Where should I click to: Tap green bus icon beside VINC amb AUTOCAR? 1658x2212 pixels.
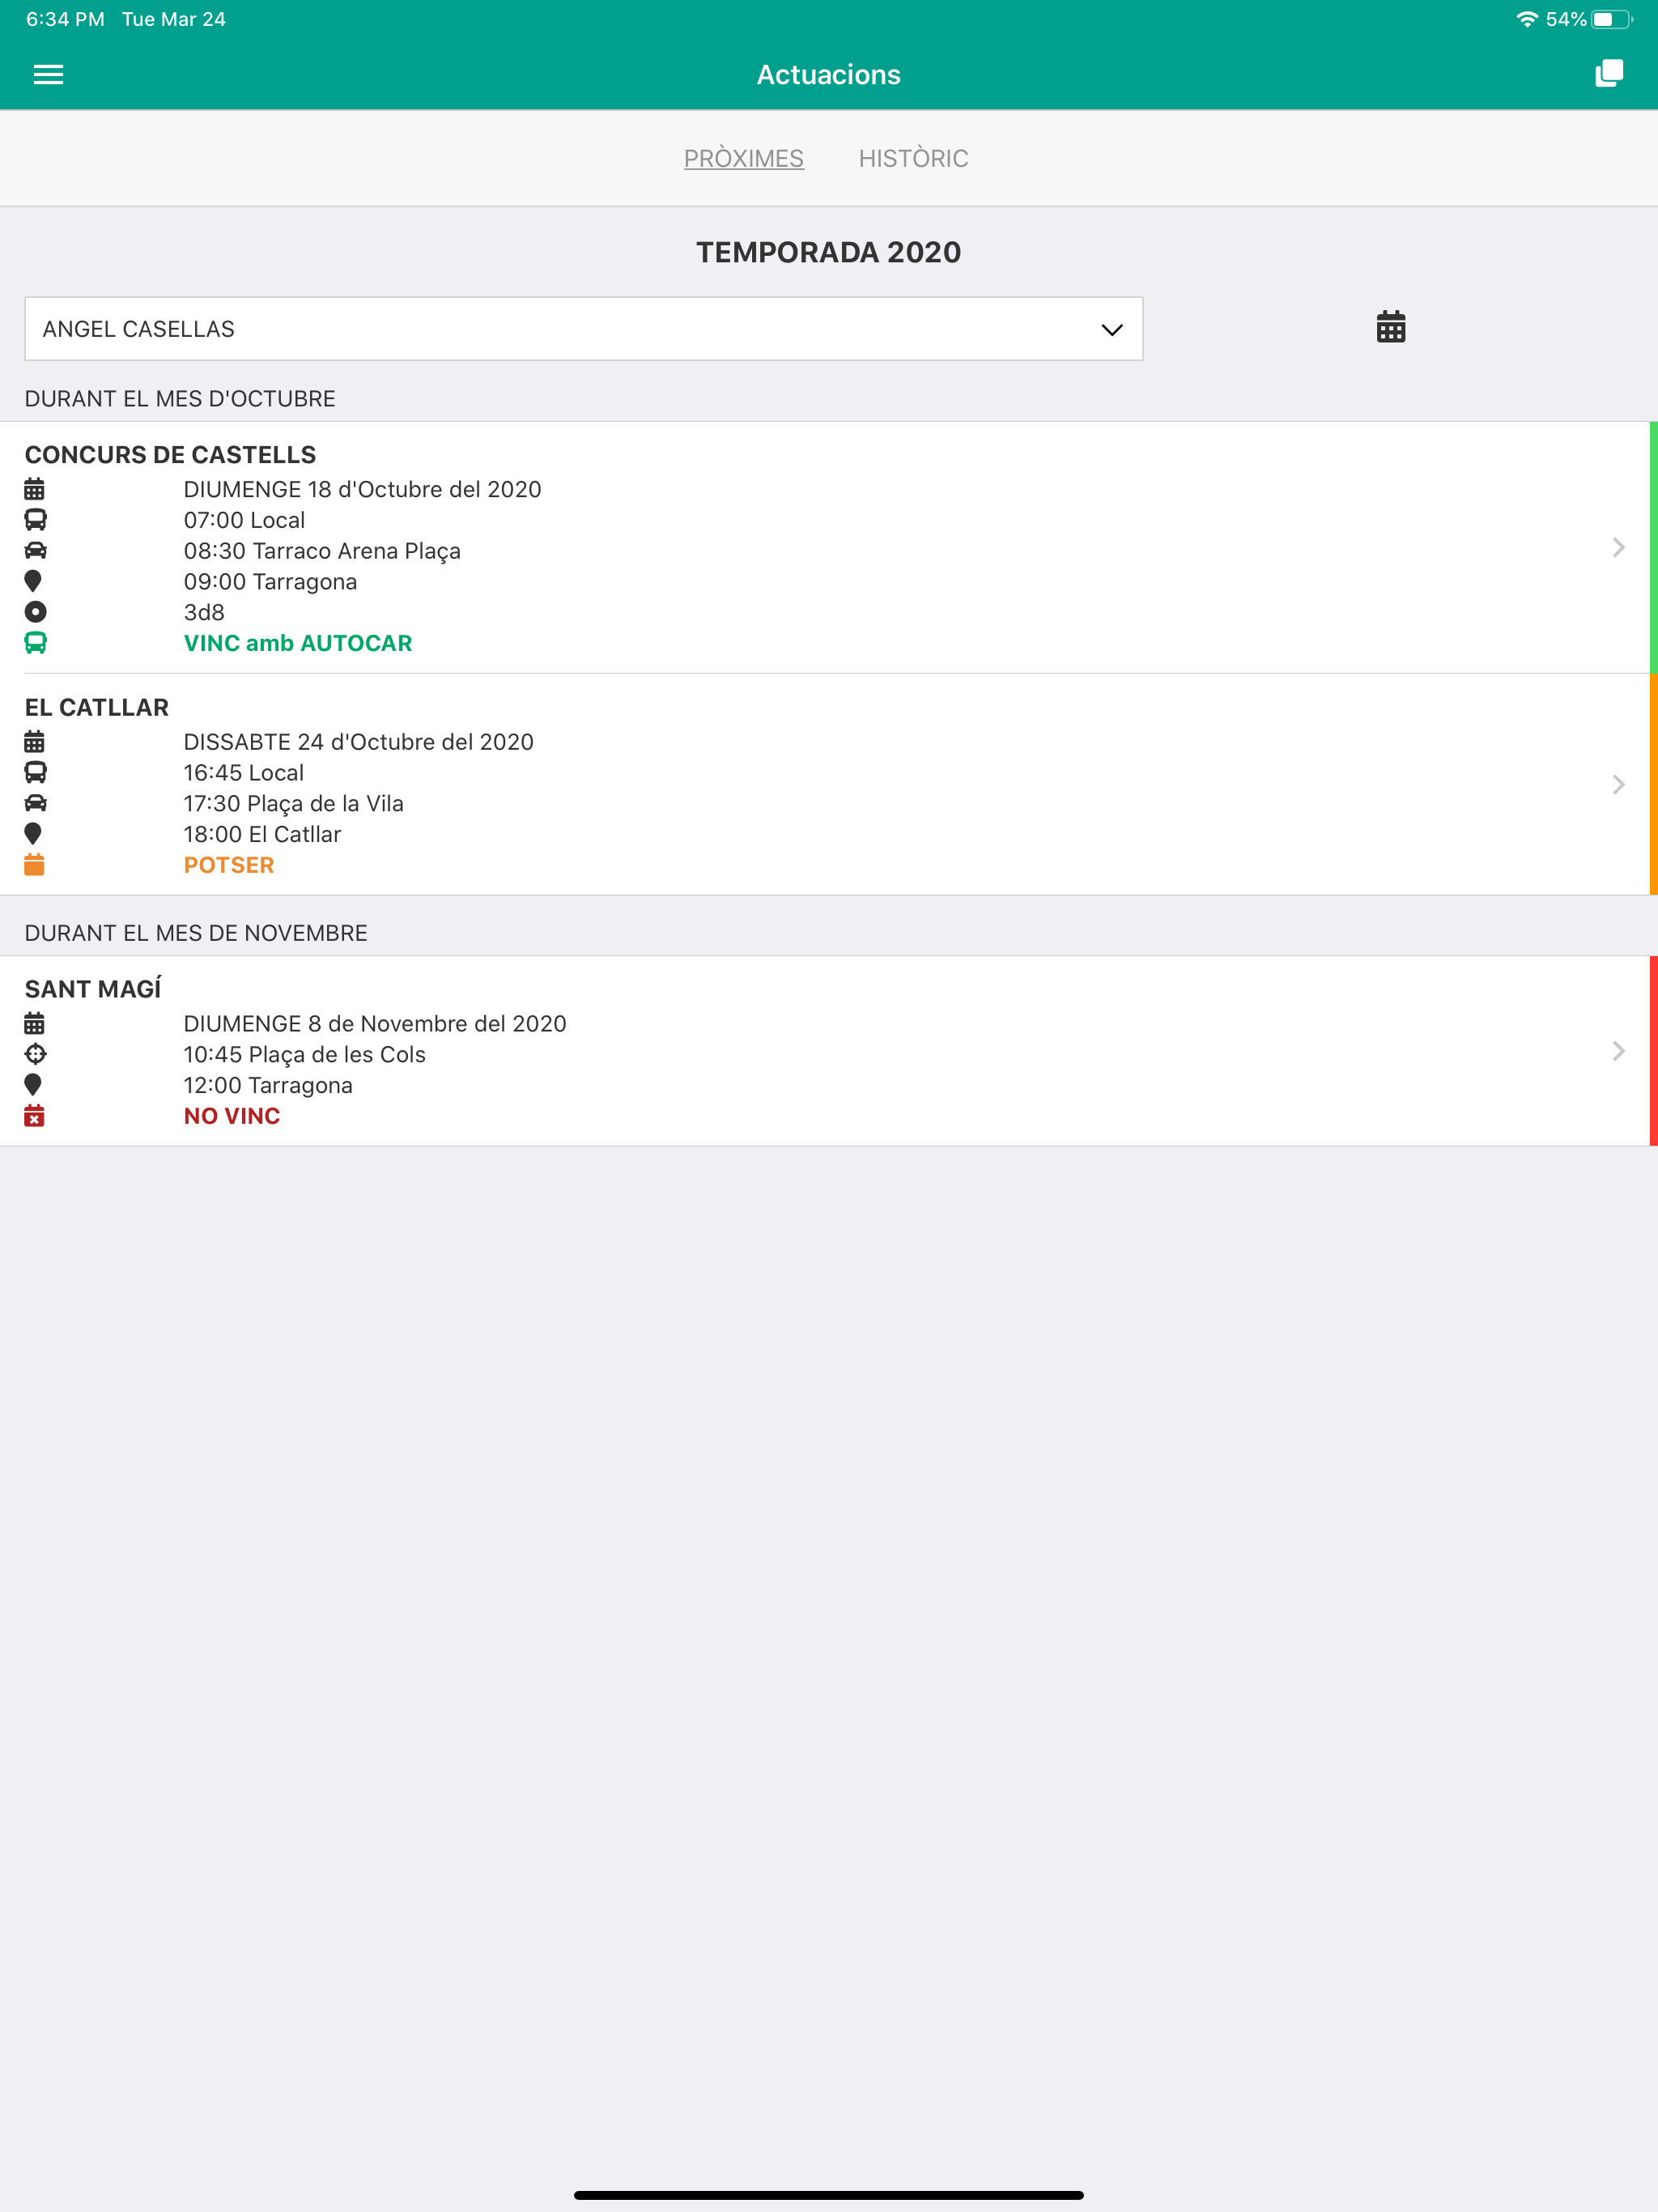35,643
